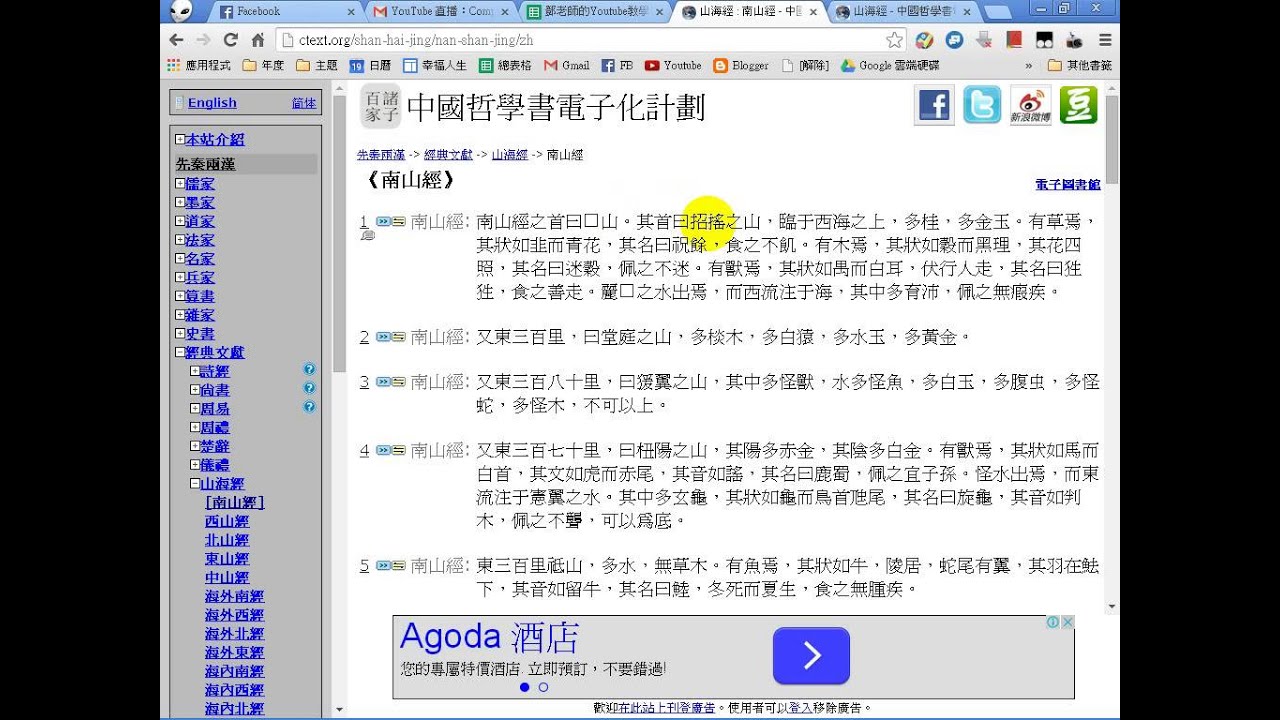
Task: Open the Gmail bookmark
Action: click(566, 66)
